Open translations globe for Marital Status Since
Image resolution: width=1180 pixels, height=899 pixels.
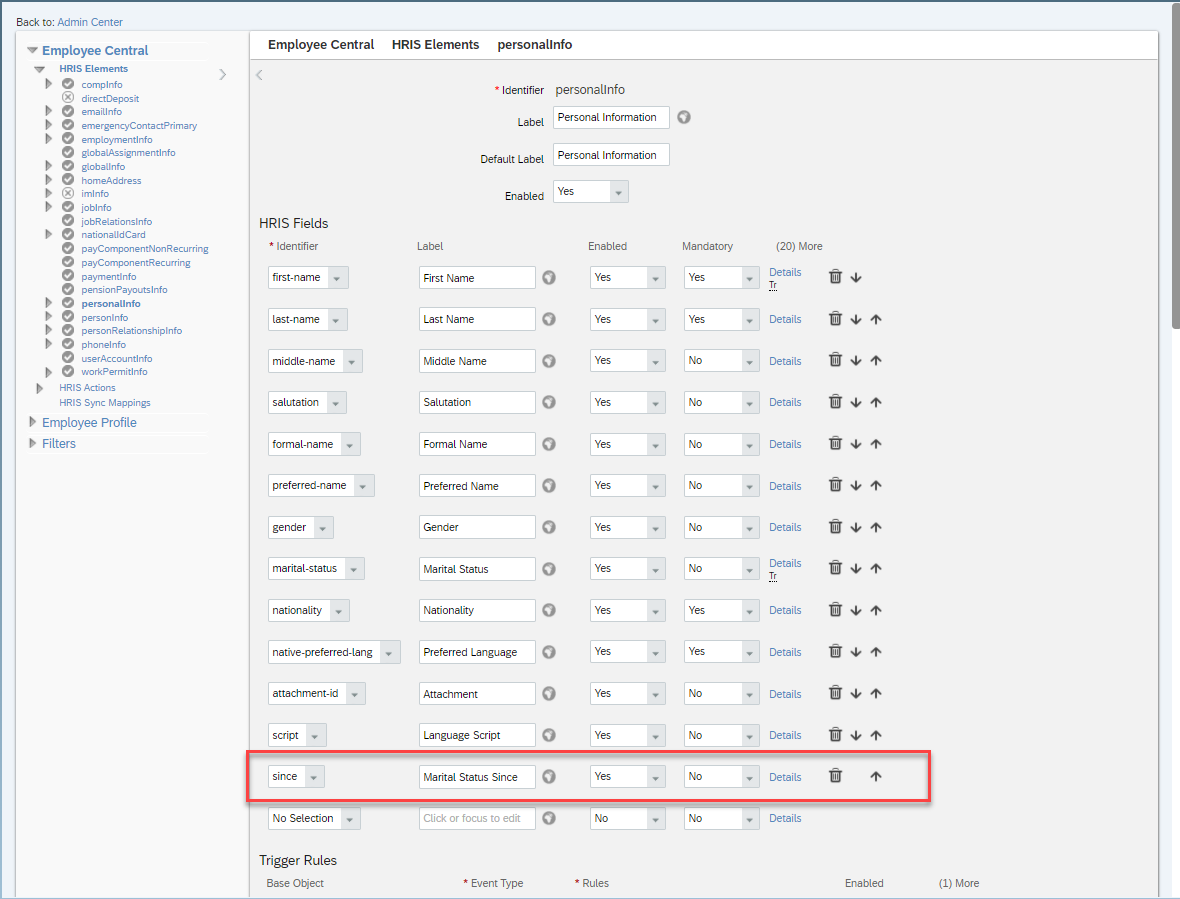point(549,776)
